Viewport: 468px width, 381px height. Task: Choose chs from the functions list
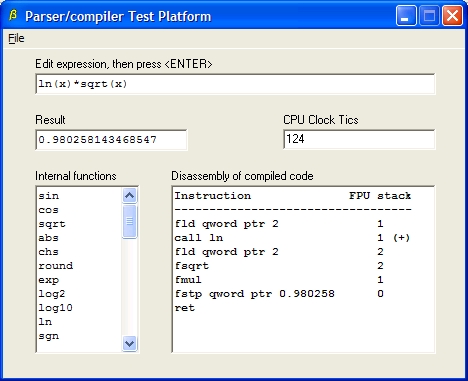point(49,252)
